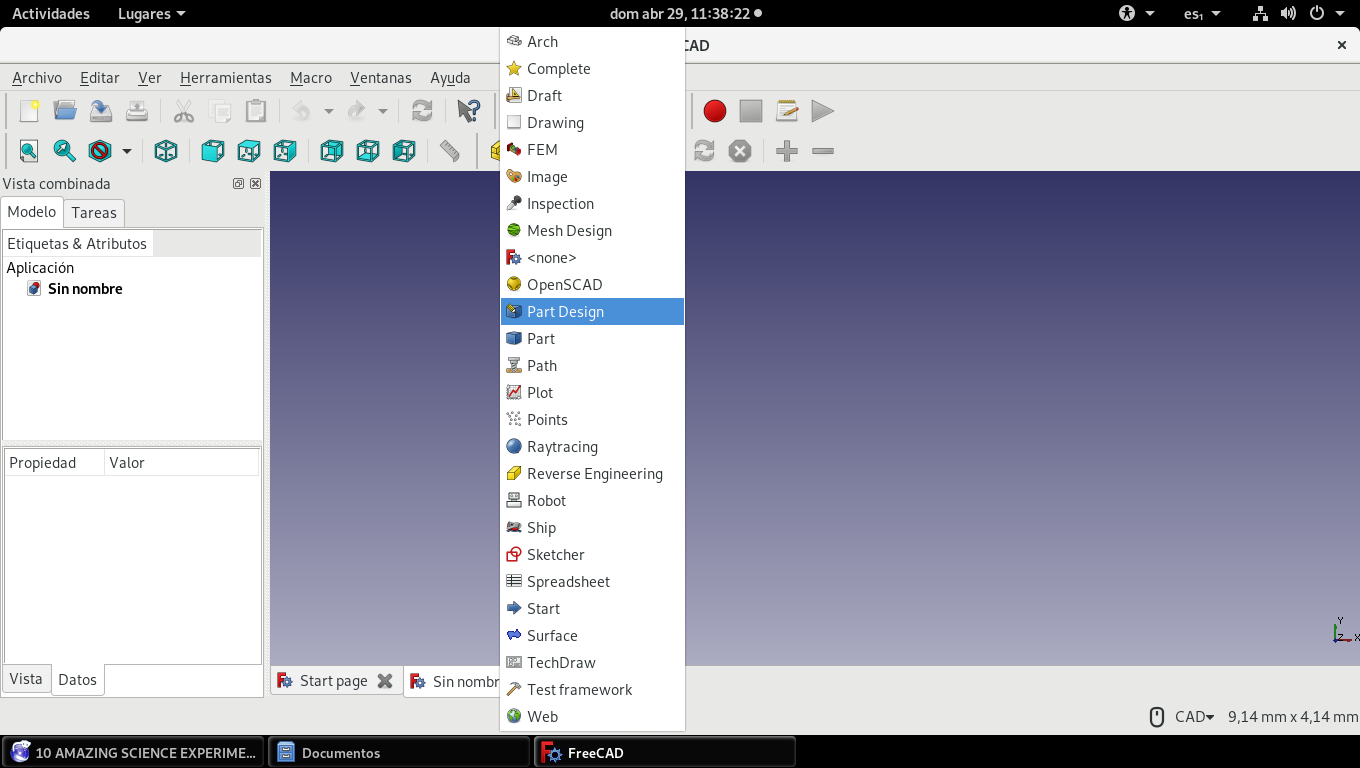This screenshot has height=768, width=1360.
Task: Set the axonometric view
Action: tap(166, 151)
